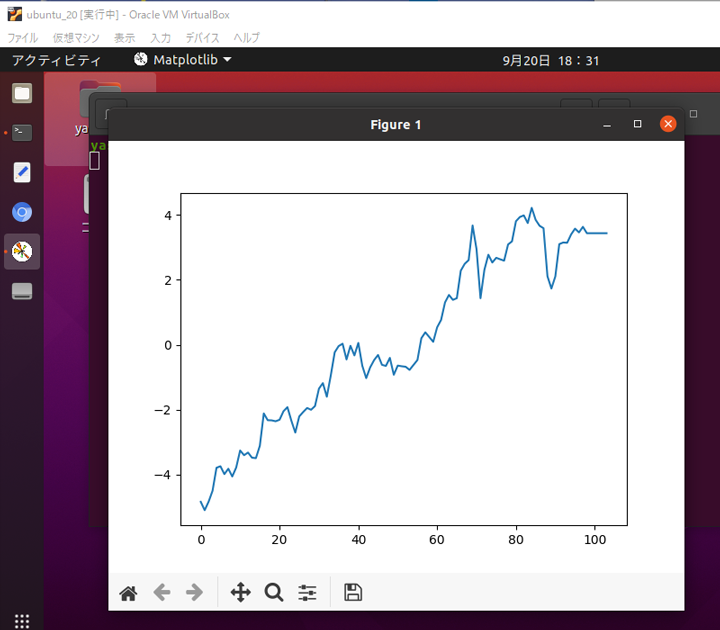
Task: Launch the Text Editor from the dock
Action: (22, 173)
